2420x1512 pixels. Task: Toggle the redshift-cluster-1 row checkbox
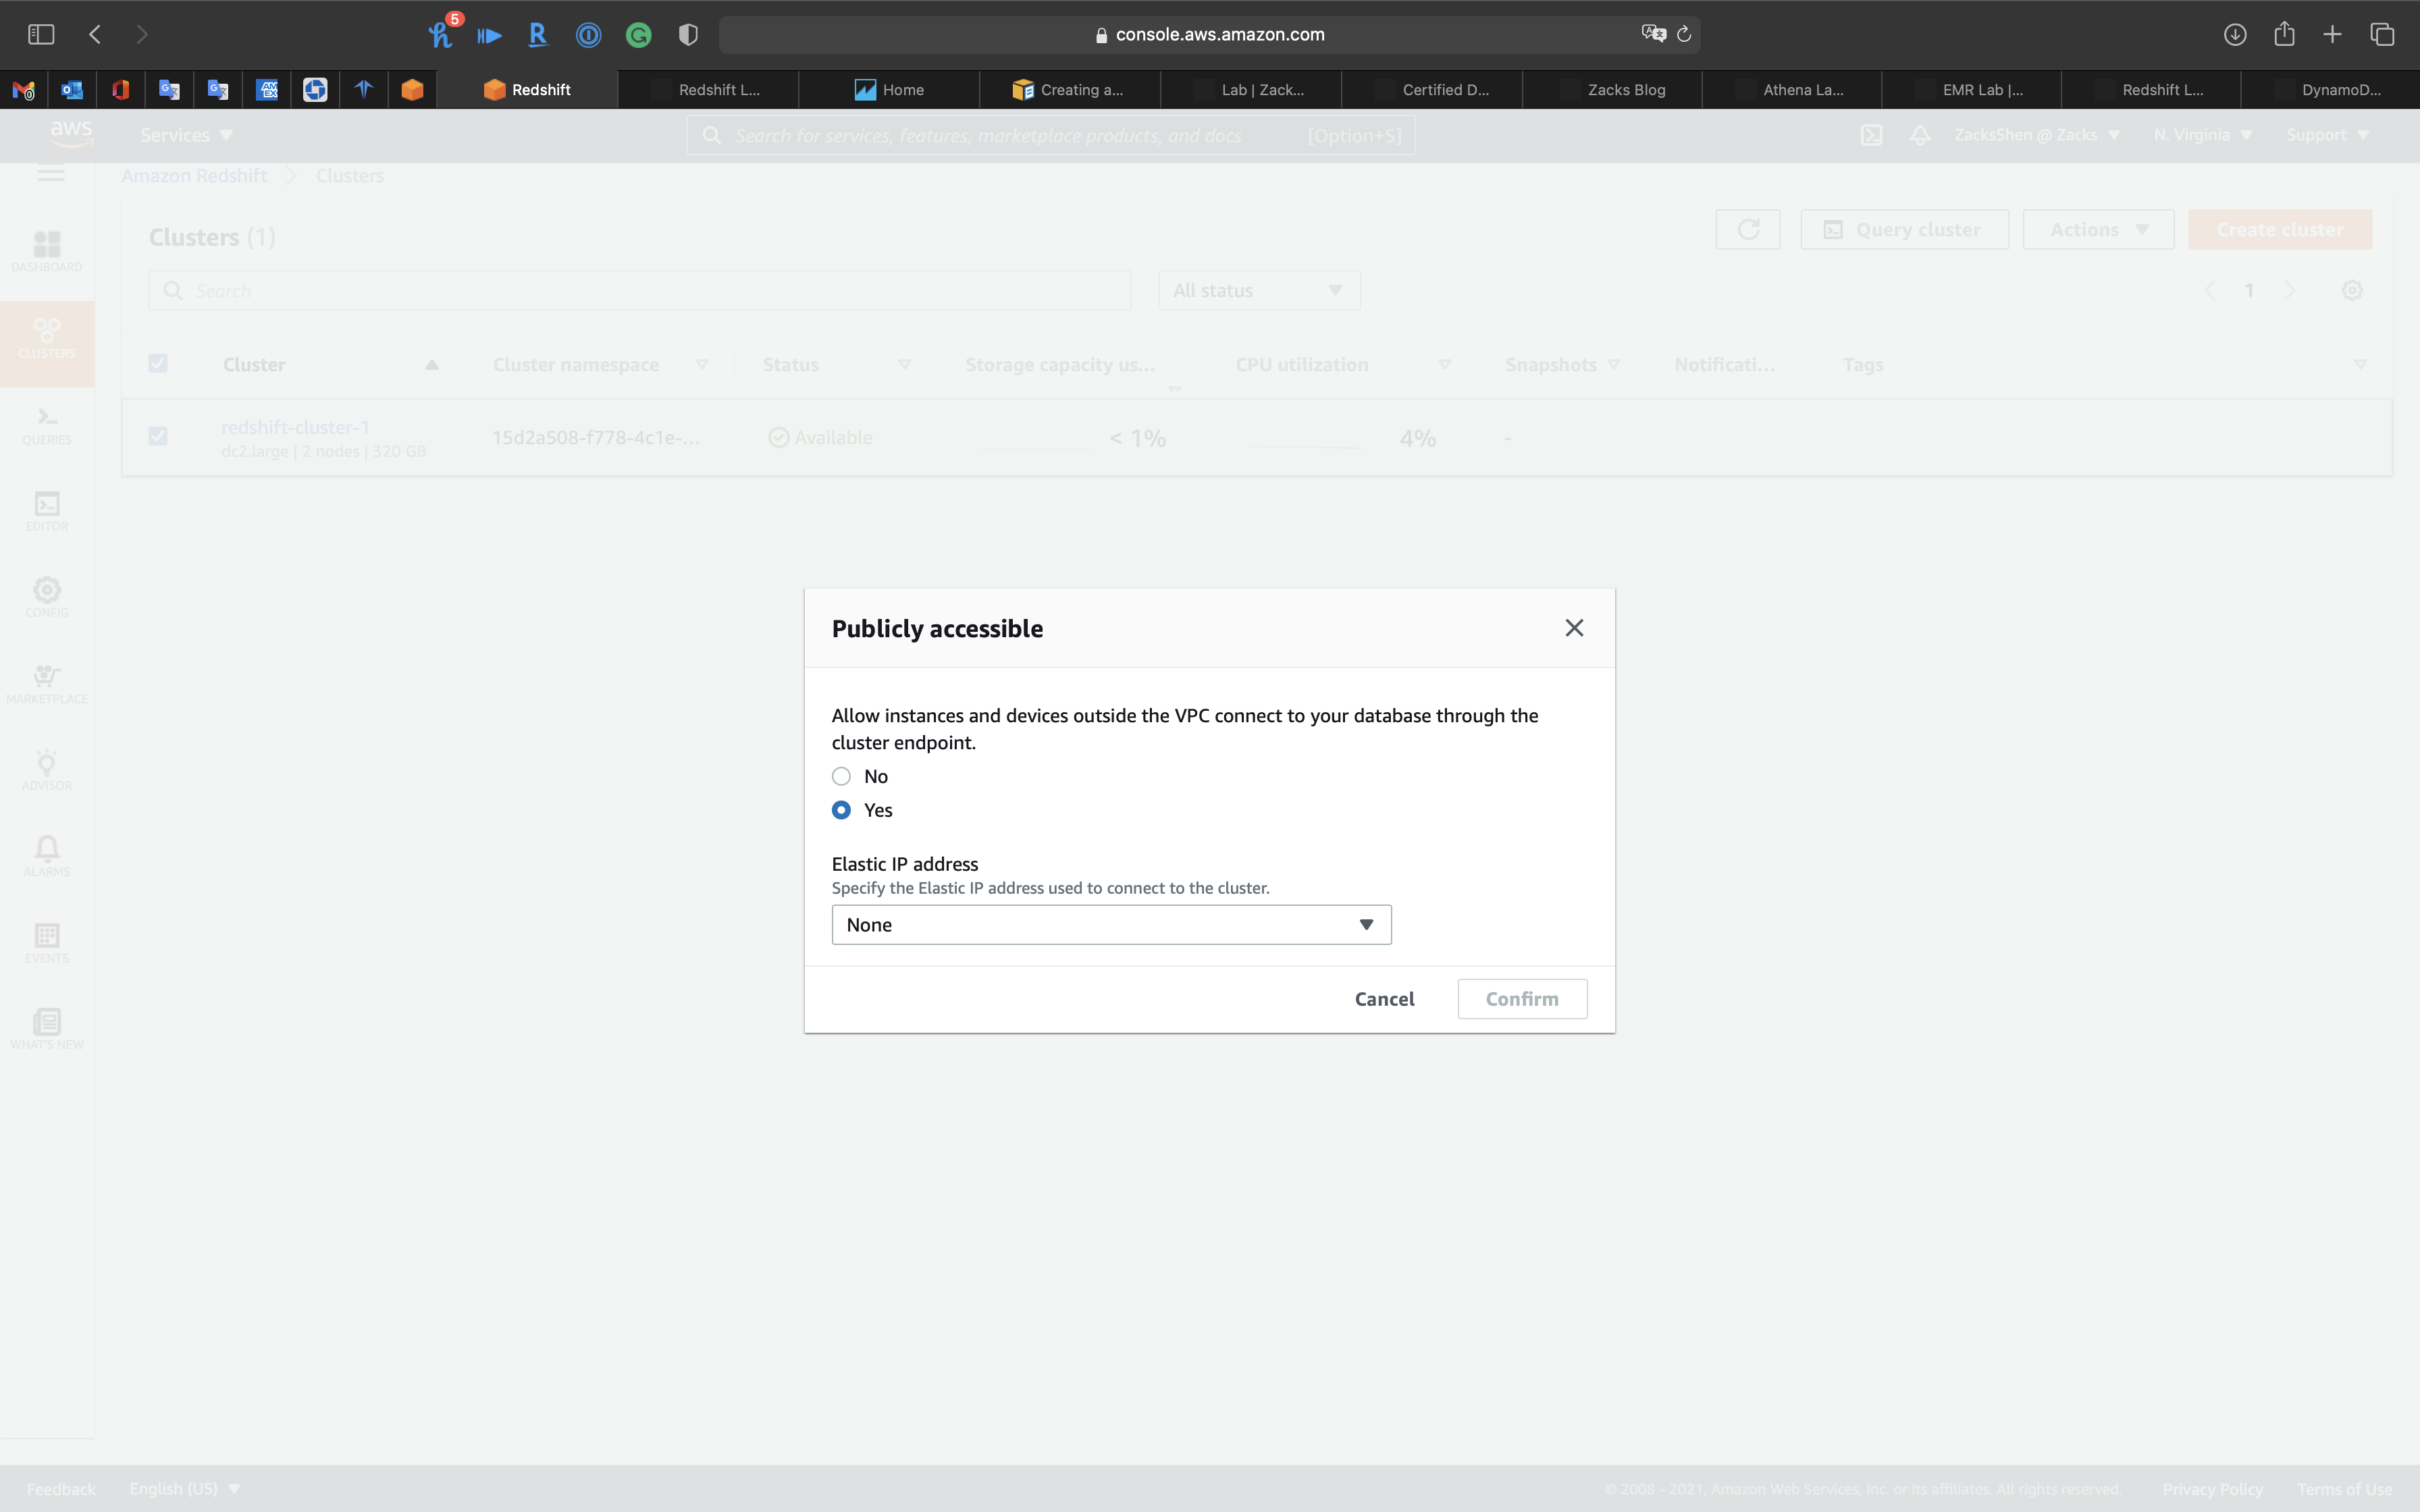[x=158, y=436]
